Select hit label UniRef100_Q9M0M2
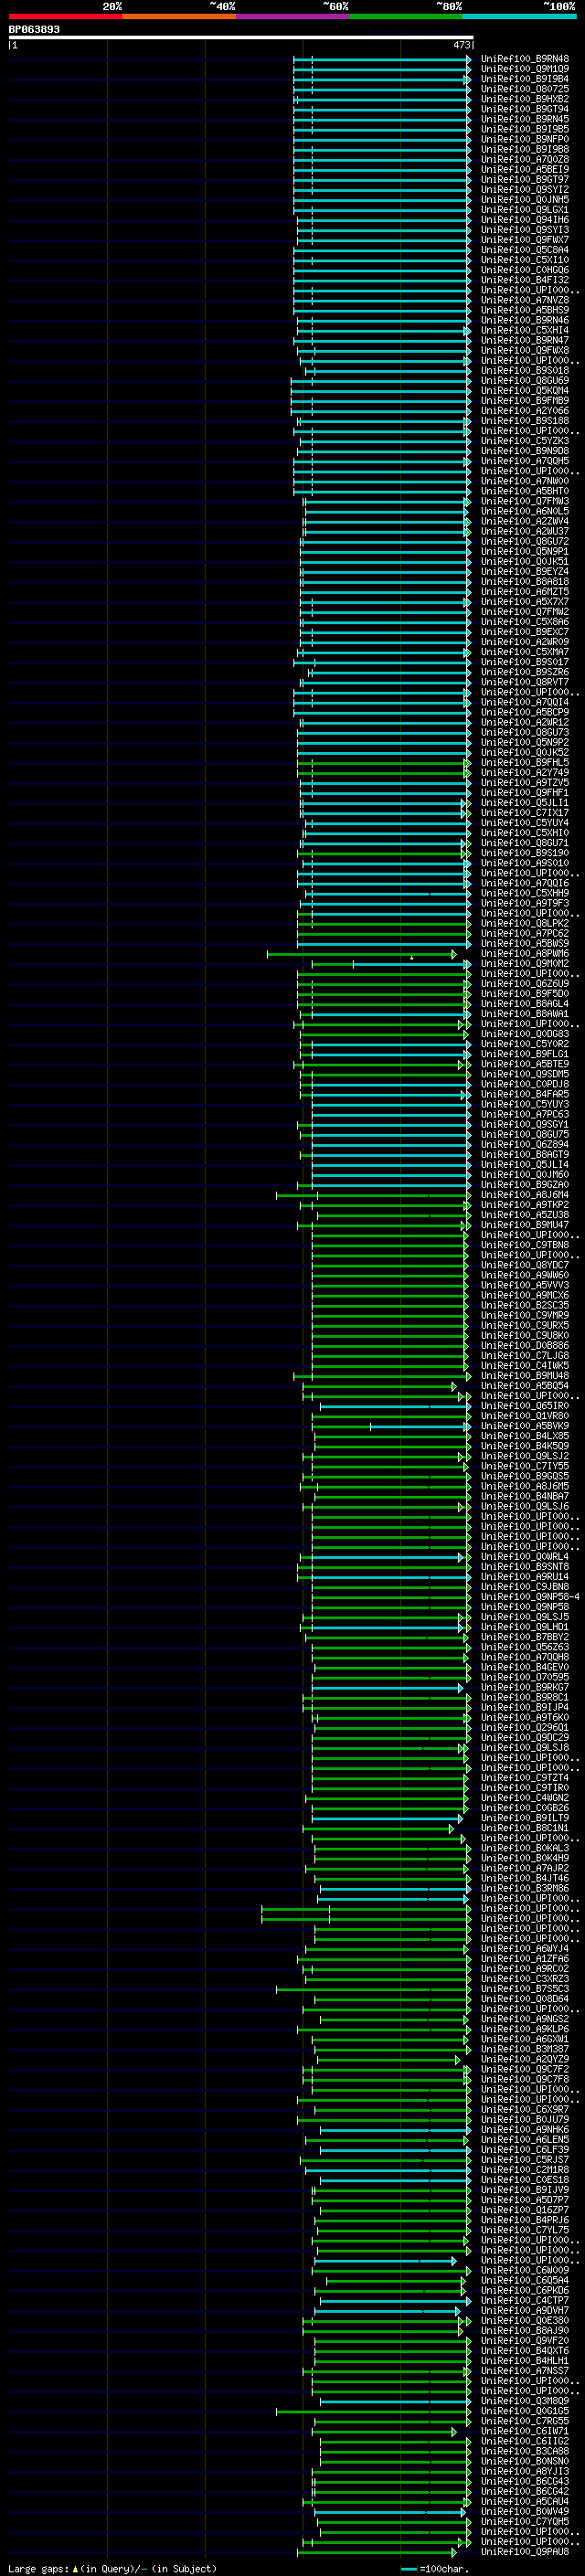The image size is (585, 2576). [x=525, y=963]
